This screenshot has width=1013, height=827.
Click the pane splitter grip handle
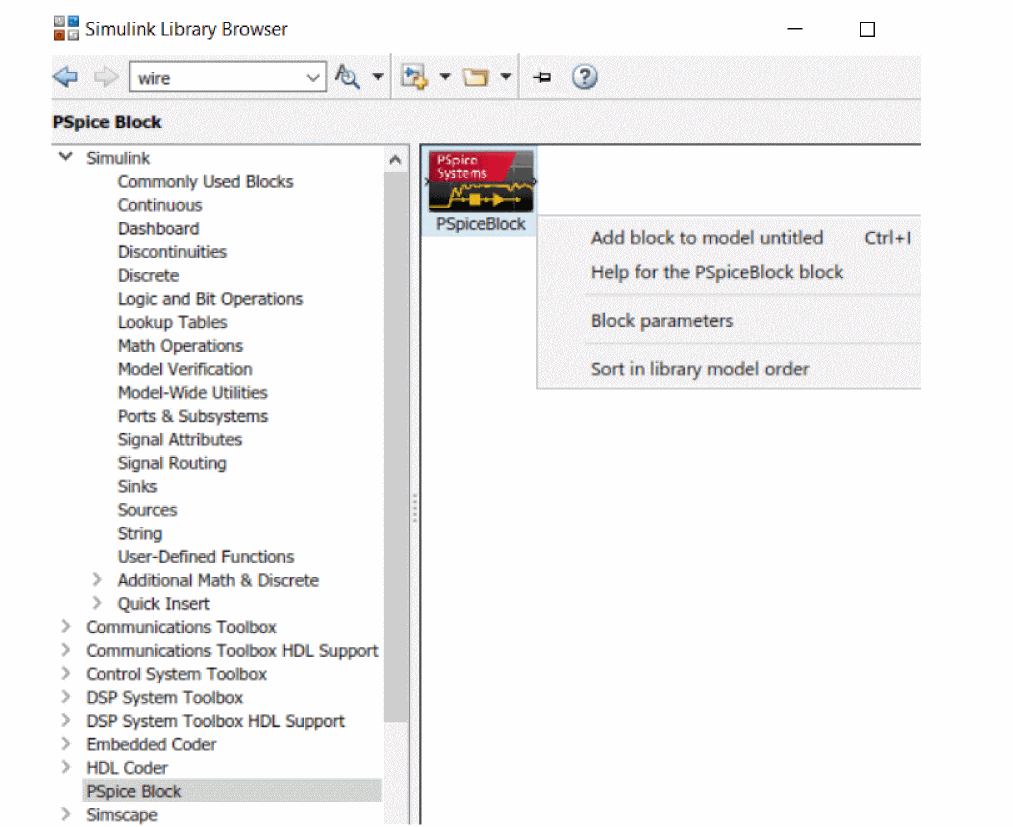point(414,508)
